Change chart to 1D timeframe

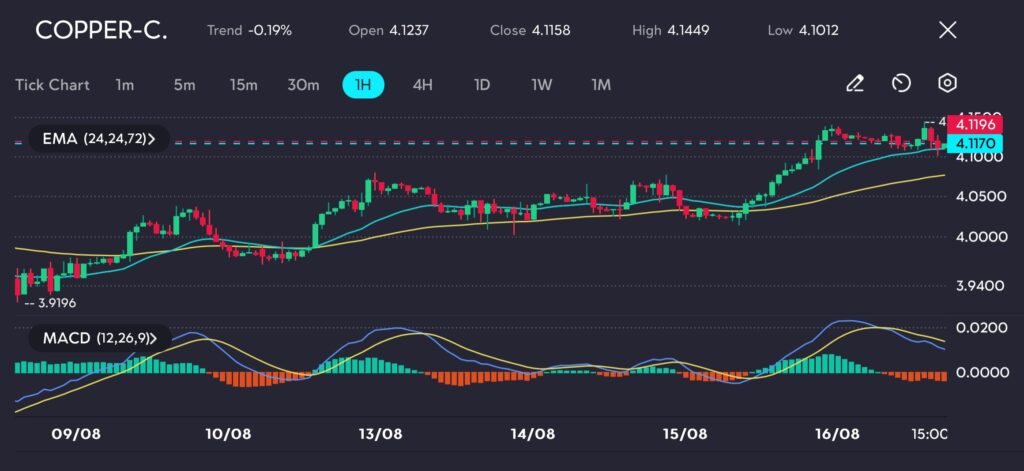482,85
